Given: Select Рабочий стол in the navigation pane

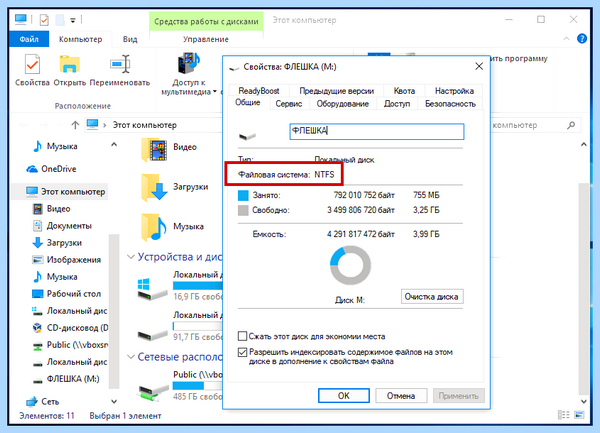Looking at the screenshot, I should click(67, 294).
